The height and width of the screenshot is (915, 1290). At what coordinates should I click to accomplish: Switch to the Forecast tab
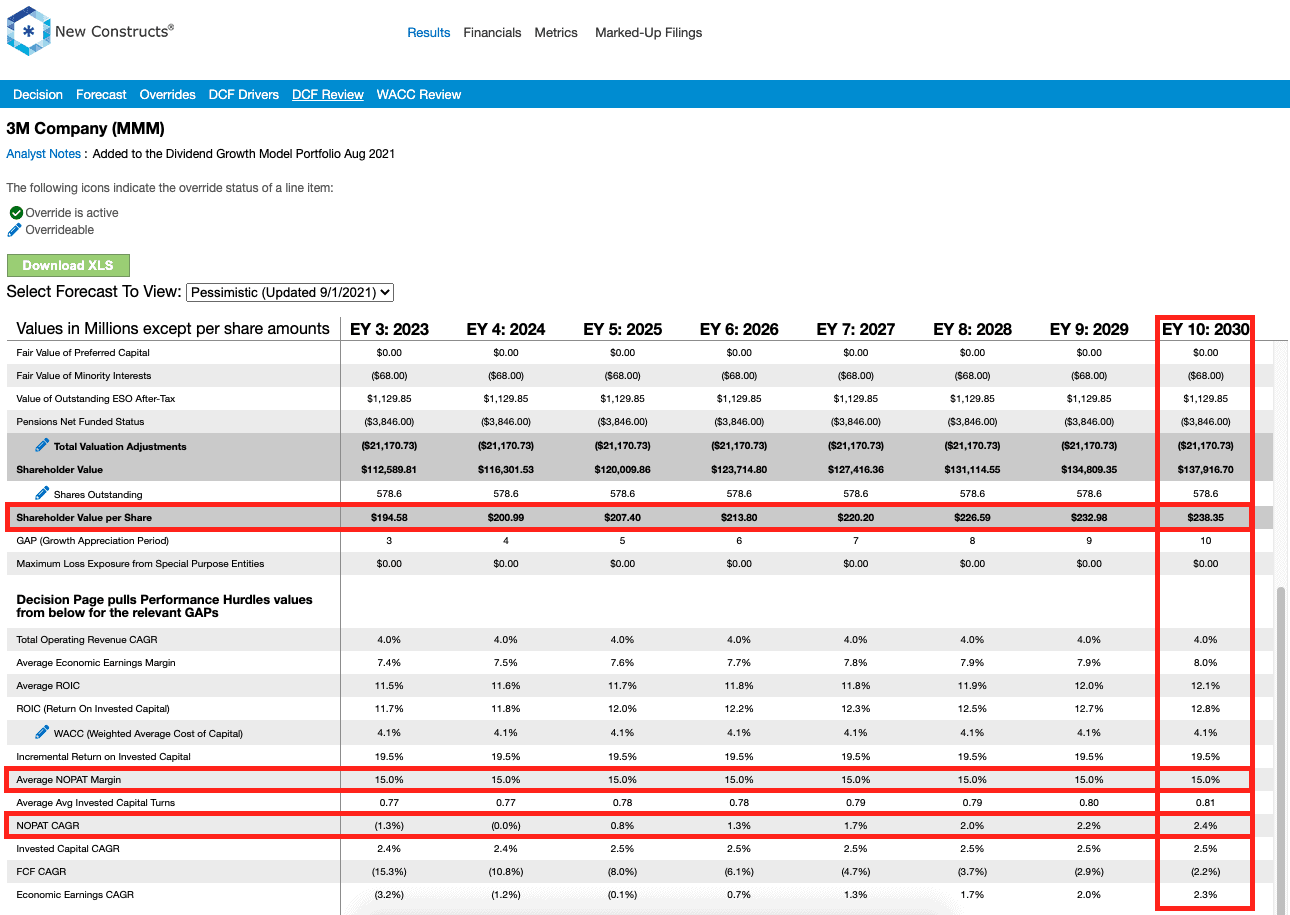click(x=101, y=95)
